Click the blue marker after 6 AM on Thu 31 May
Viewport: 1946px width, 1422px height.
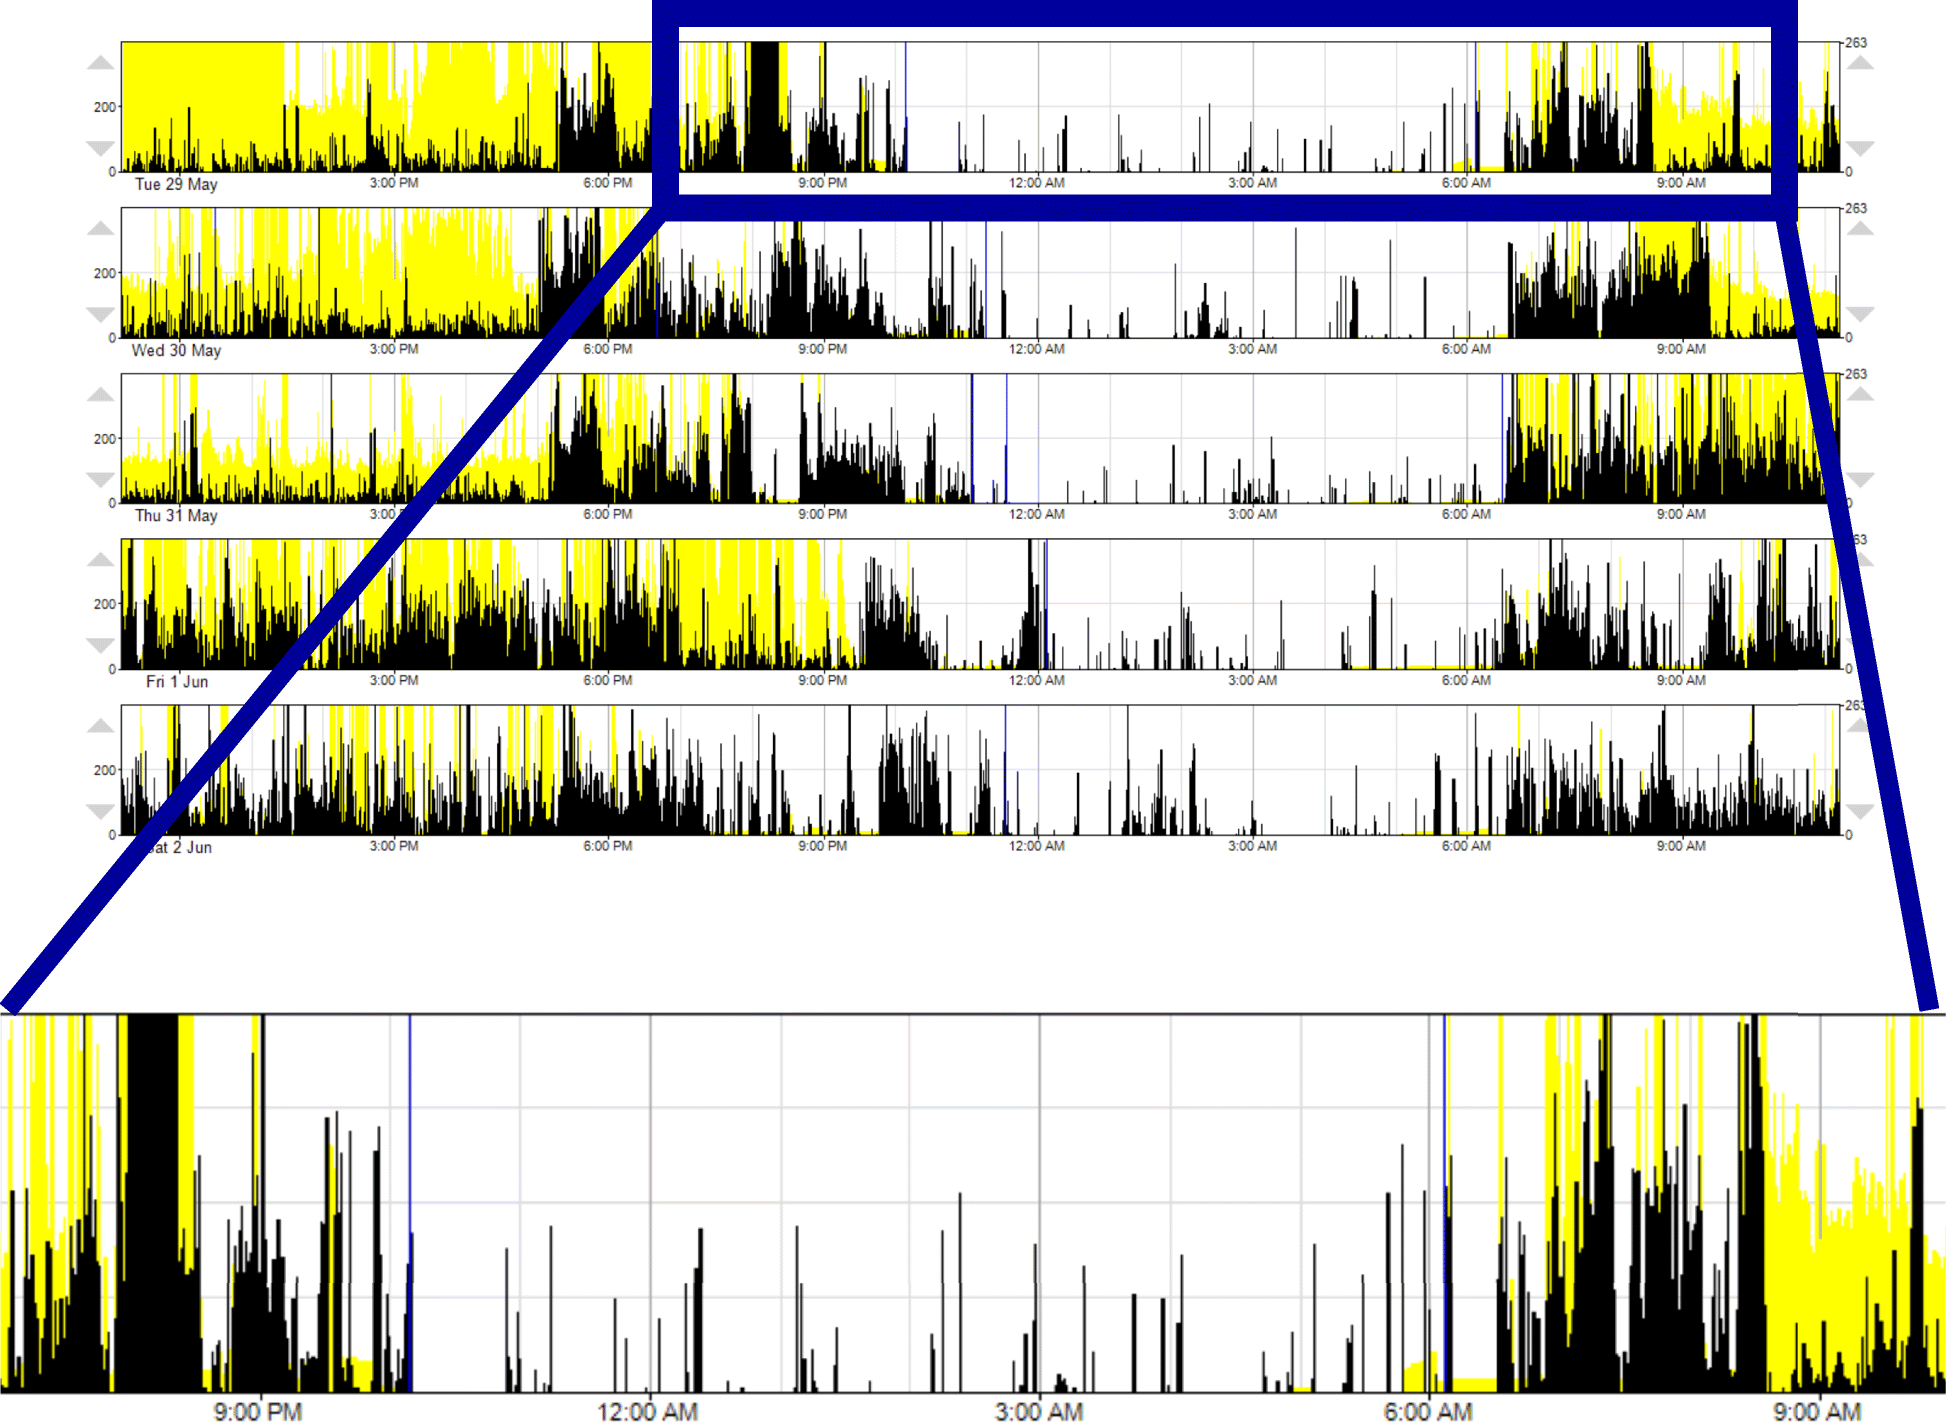tap(1502, 438)
